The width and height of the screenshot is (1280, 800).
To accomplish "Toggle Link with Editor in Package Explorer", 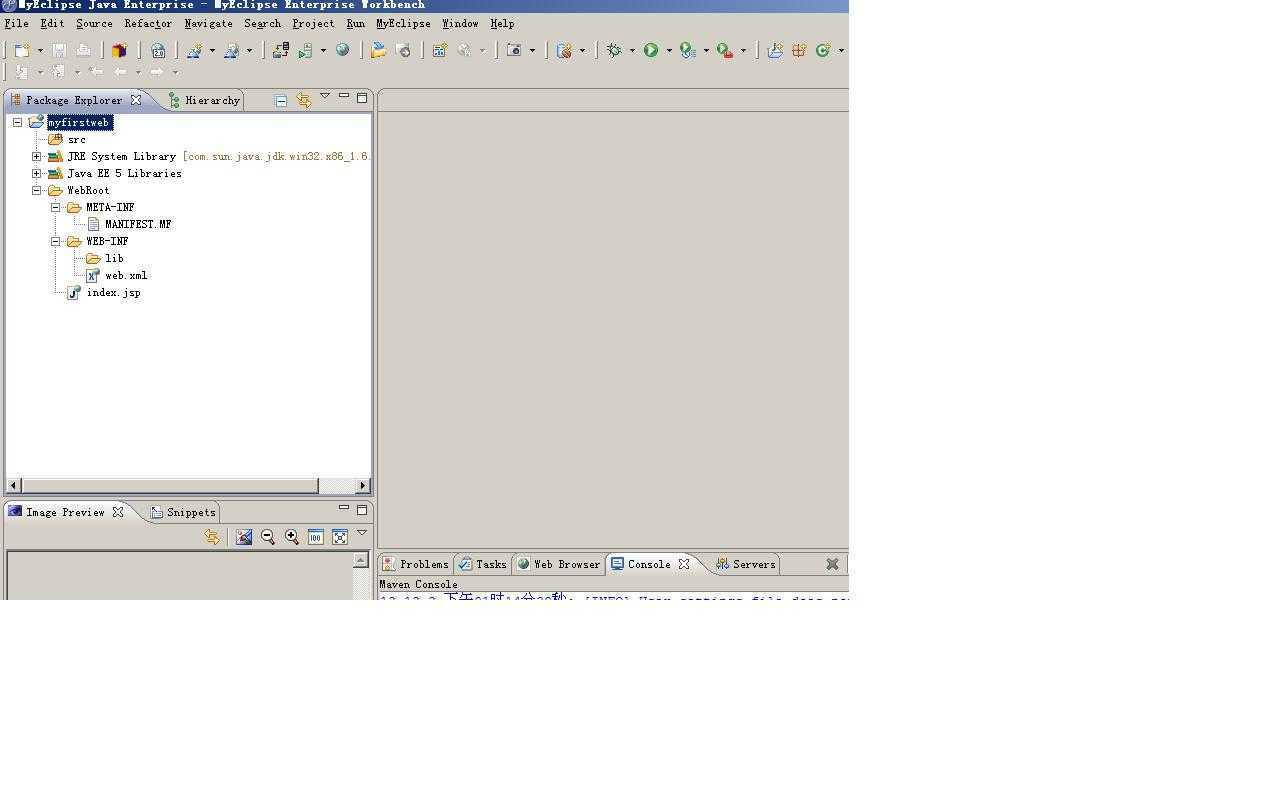I will tap(303, 100).
